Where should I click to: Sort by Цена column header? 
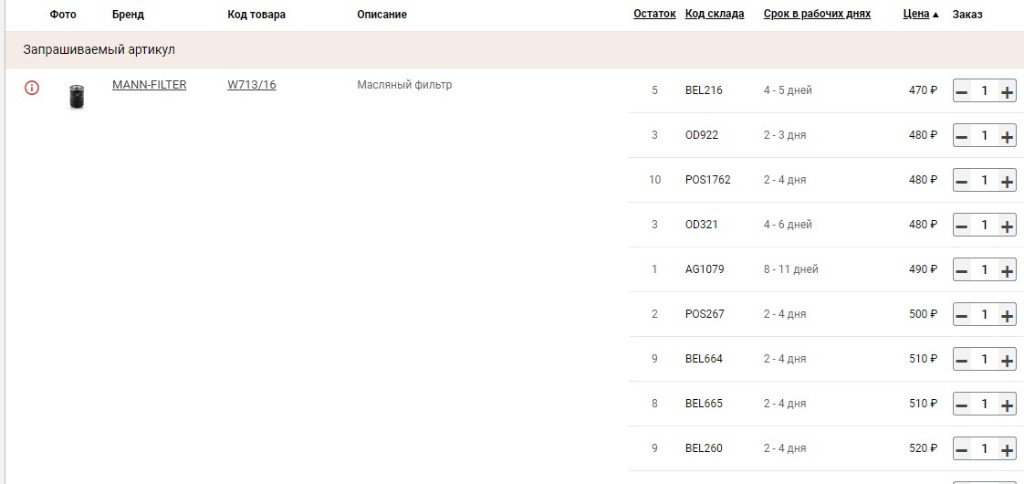pyautogui.click(x=916, y=14)
